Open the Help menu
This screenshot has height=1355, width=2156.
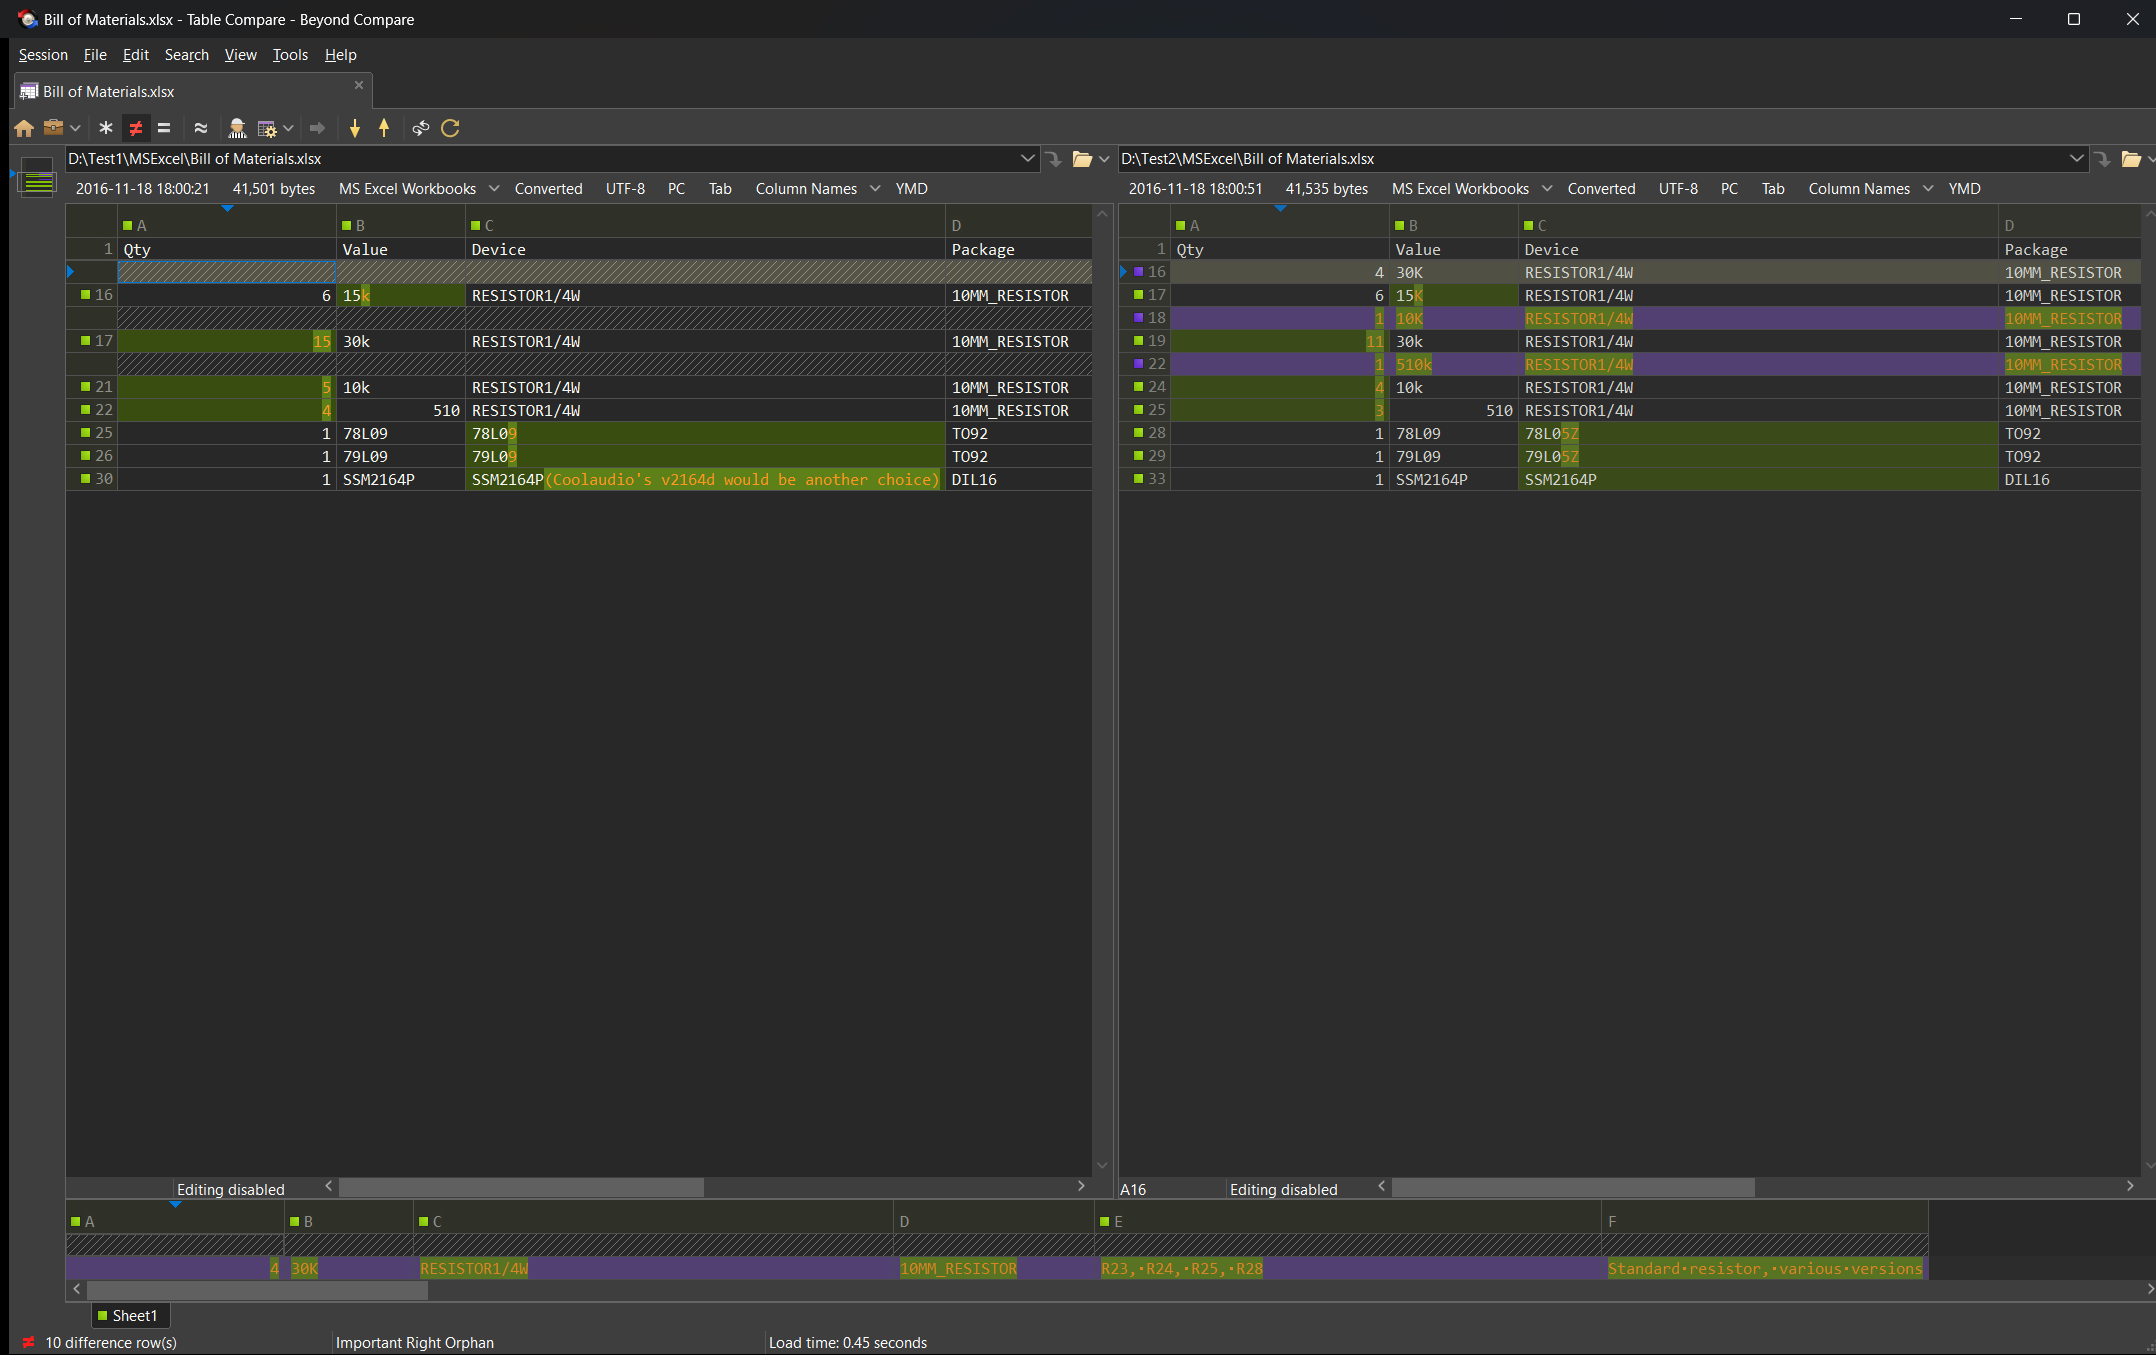coord(340,55)
